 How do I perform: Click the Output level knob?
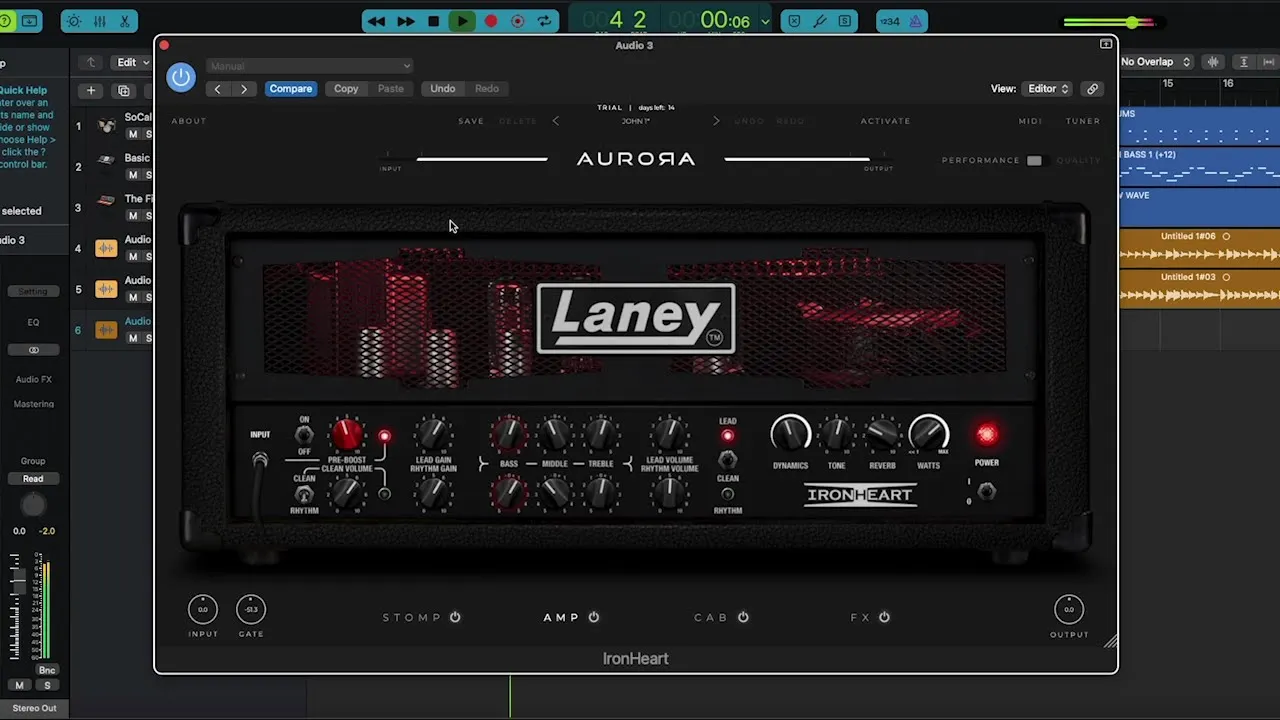(1069, 609)
